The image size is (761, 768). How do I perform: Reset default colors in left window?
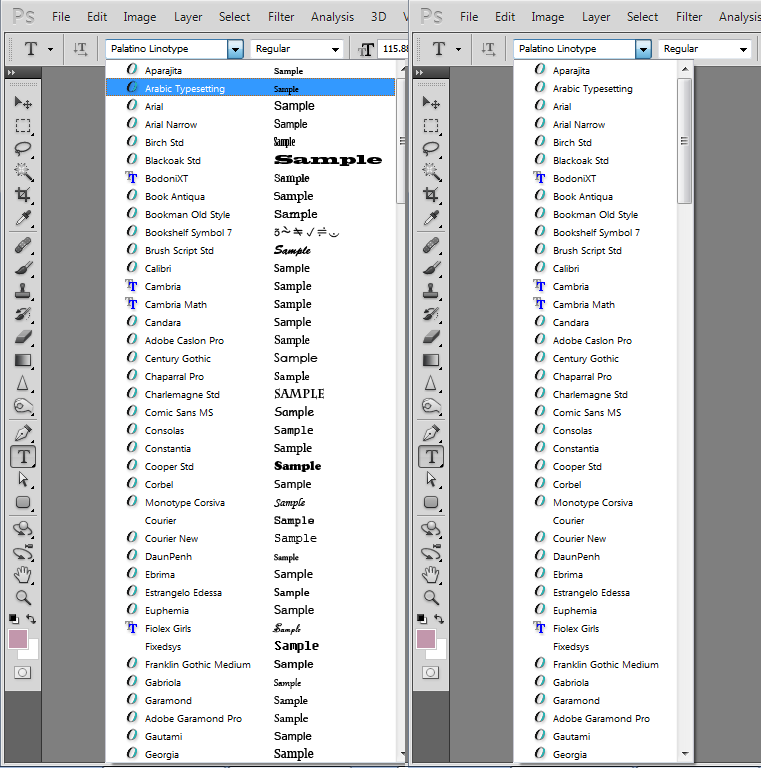14,619
